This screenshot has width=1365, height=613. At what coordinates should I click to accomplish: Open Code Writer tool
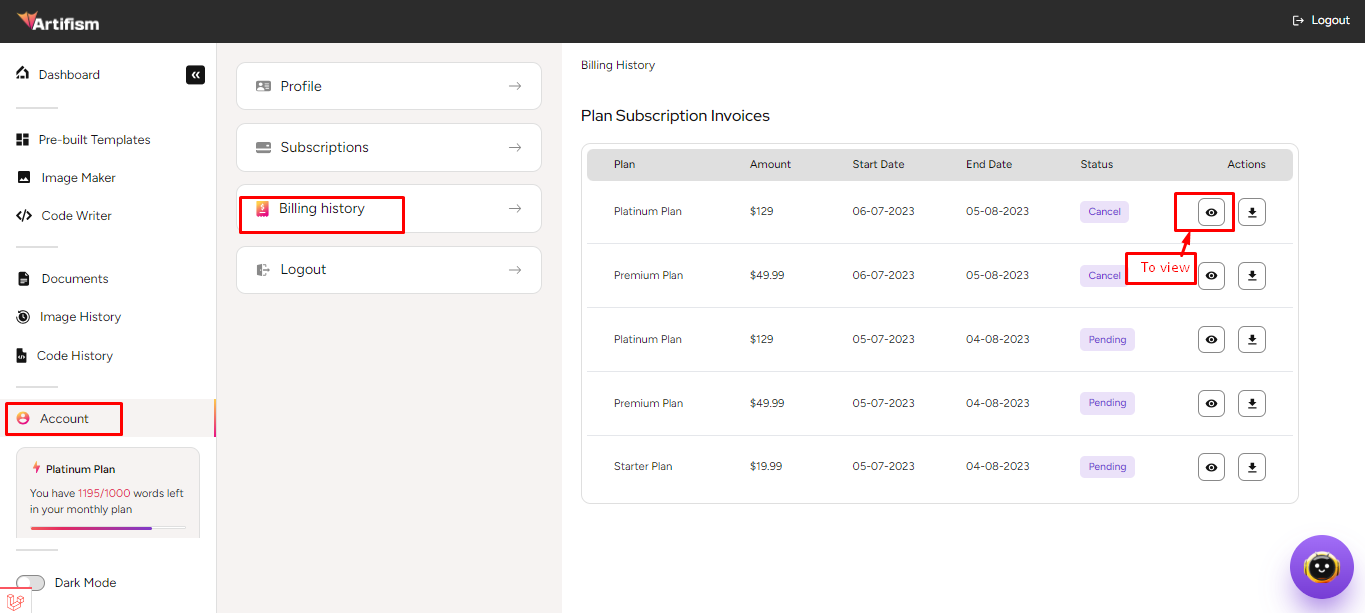click(x=76, y=216)
